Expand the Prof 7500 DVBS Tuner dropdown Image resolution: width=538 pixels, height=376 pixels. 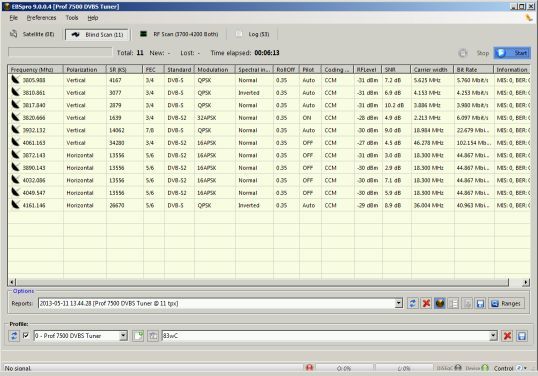tap(124, 336)
